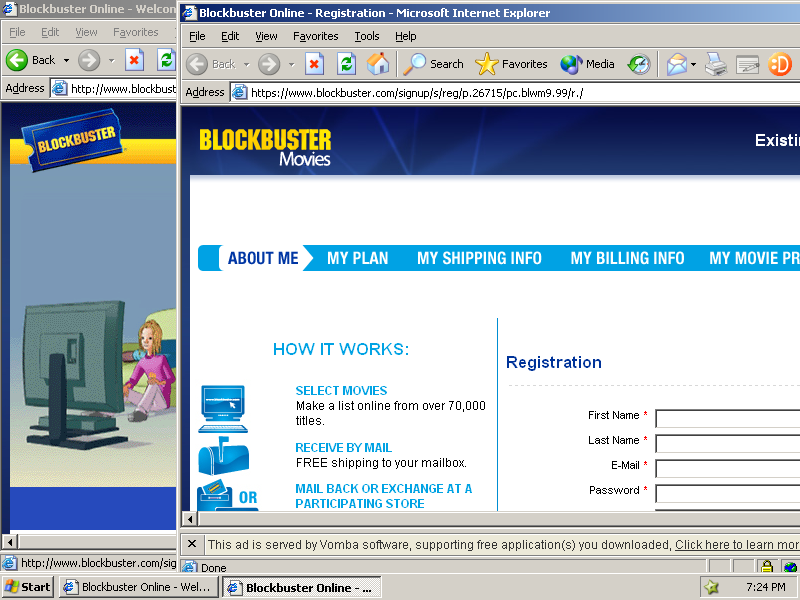This screenshot has height=600, width=800.
Task: Select the ABOUT ME step tab
Action: [263, 258]
